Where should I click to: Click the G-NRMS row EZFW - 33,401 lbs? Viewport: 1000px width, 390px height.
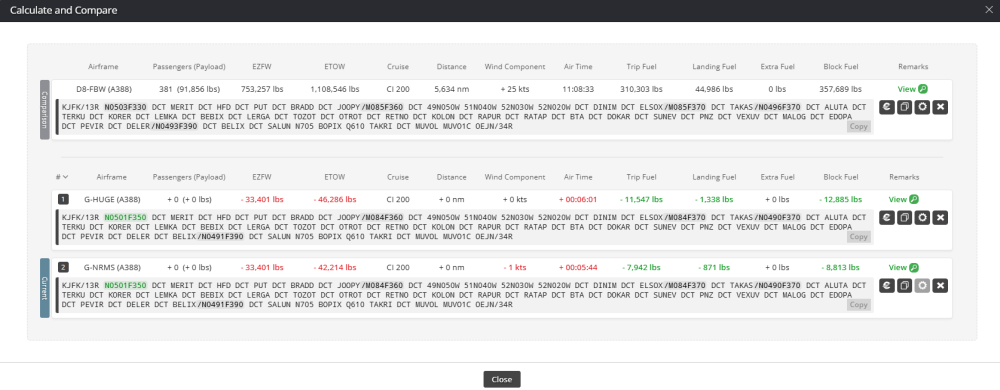coord(263,268)
